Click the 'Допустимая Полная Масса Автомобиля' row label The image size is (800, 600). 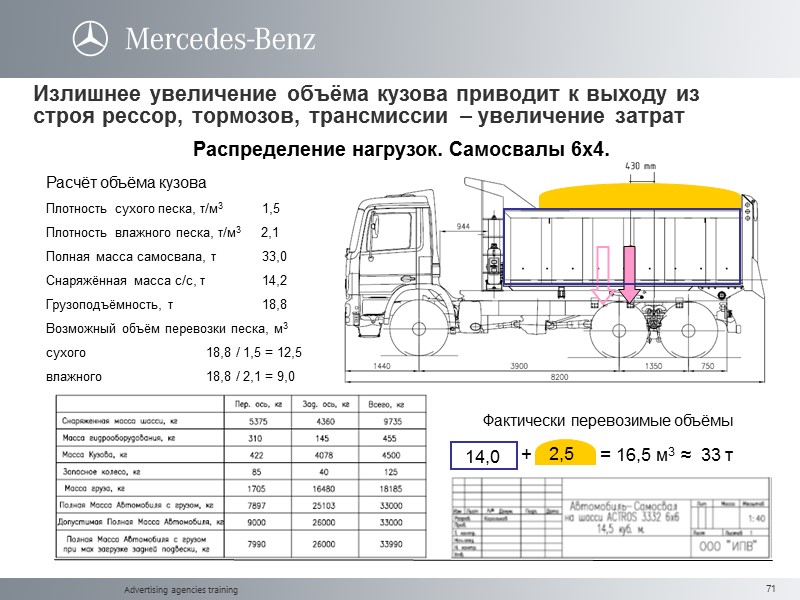point(141,522)
